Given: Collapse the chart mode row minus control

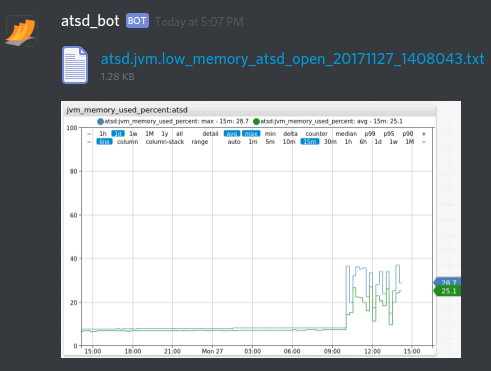Looking at the screenshot, I should pyautogui.click(x=89, y=142).
